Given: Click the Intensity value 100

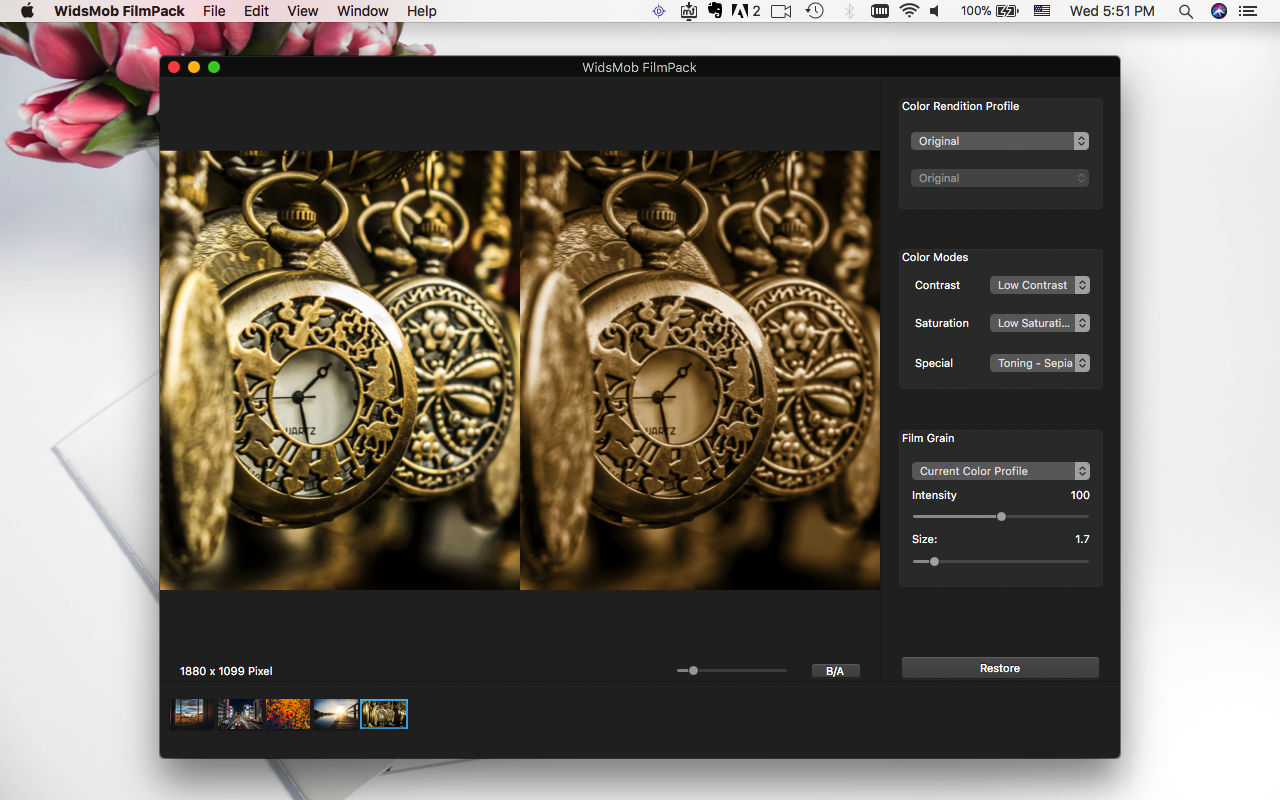Looking at the screenshot, I should (x=1080, y=495).
